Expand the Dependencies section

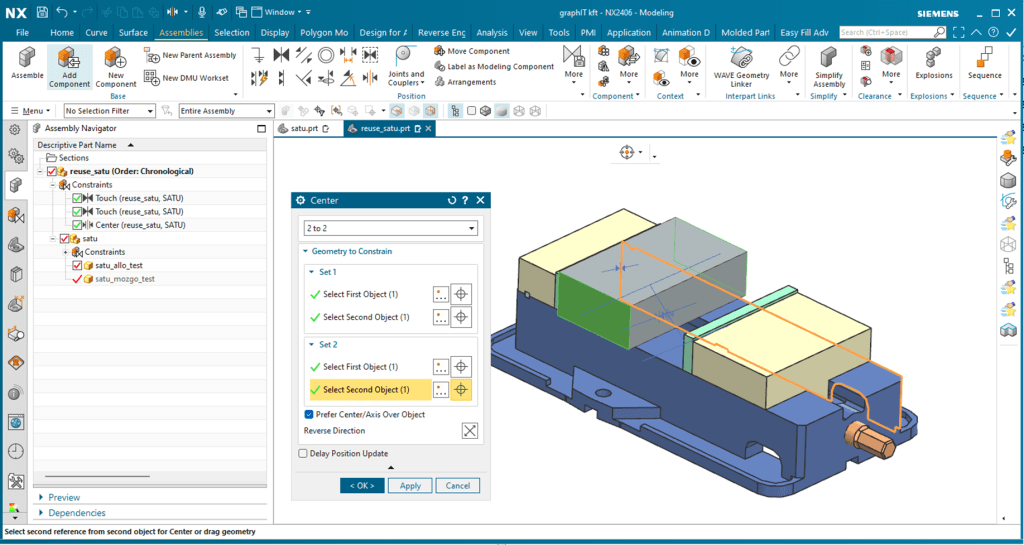pyautogui.click(x=76, y=513)
